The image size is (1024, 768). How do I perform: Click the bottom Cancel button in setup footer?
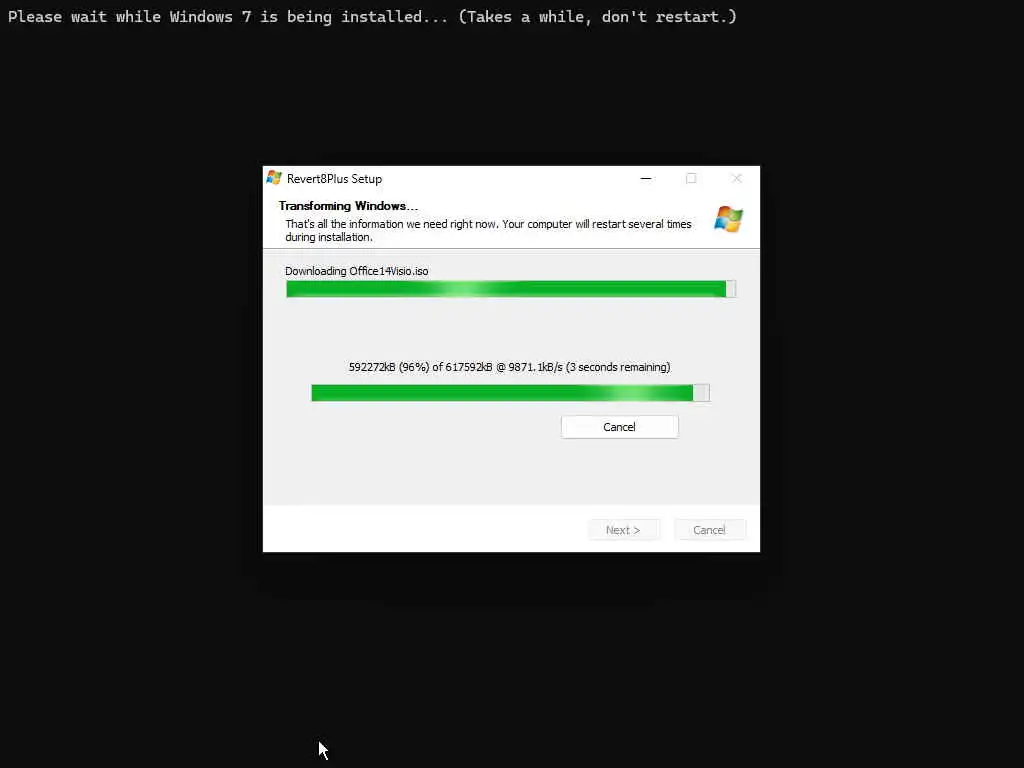tap(710, 530)
